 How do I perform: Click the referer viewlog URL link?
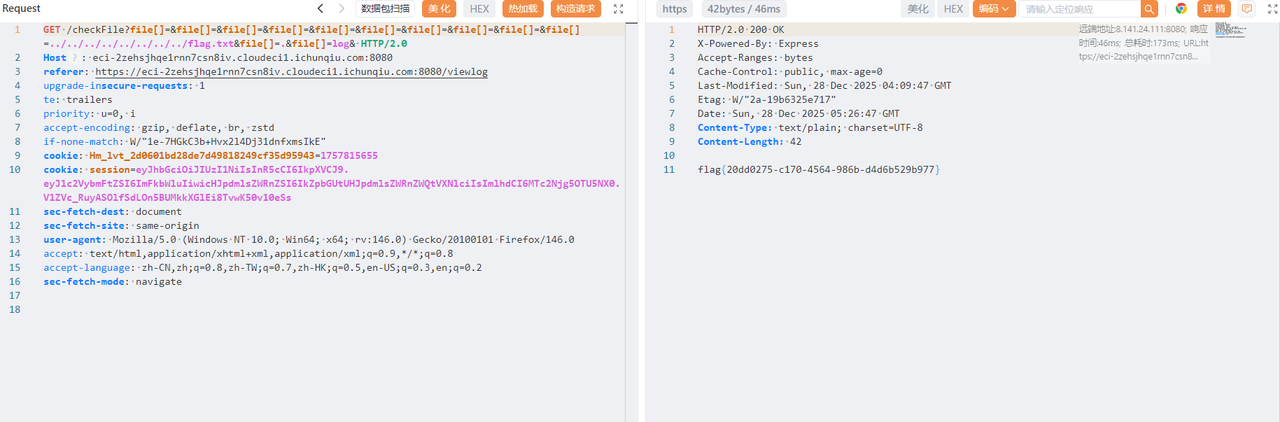[291, 72]
